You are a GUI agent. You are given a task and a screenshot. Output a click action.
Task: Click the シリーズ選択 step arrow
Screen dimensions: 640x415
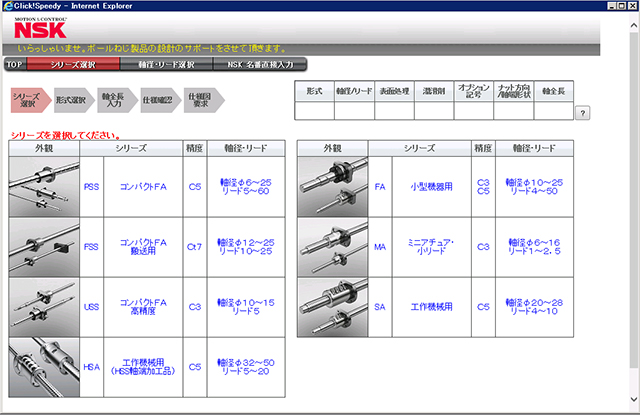pyautogui.click(x=31, y=100)
